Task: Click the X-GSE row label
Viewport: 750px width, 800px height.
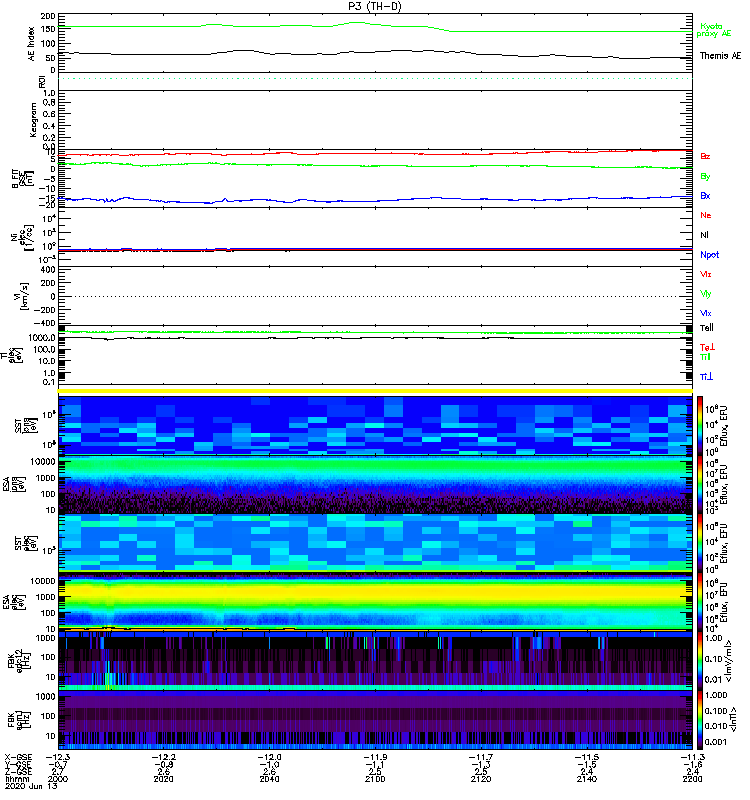Action: [x=18, y=758]
